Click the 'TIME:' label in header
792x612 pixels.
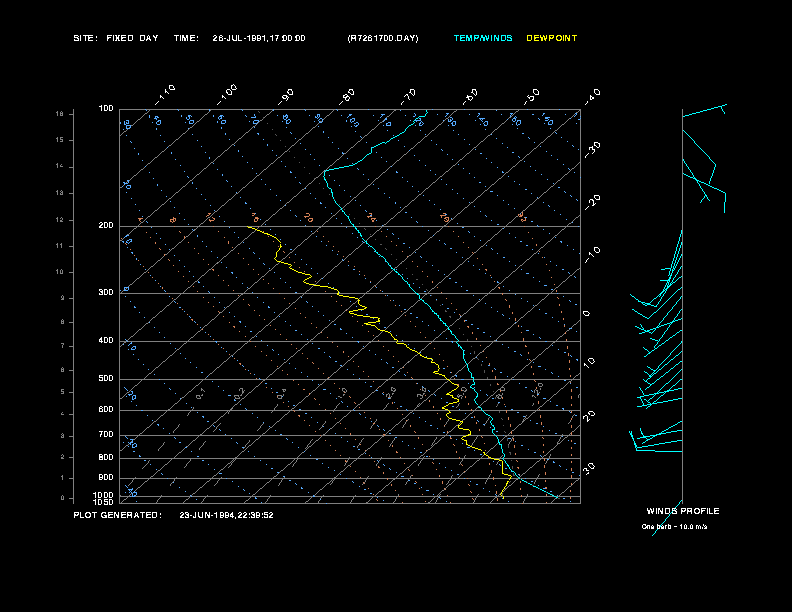(x=186, y=38)
